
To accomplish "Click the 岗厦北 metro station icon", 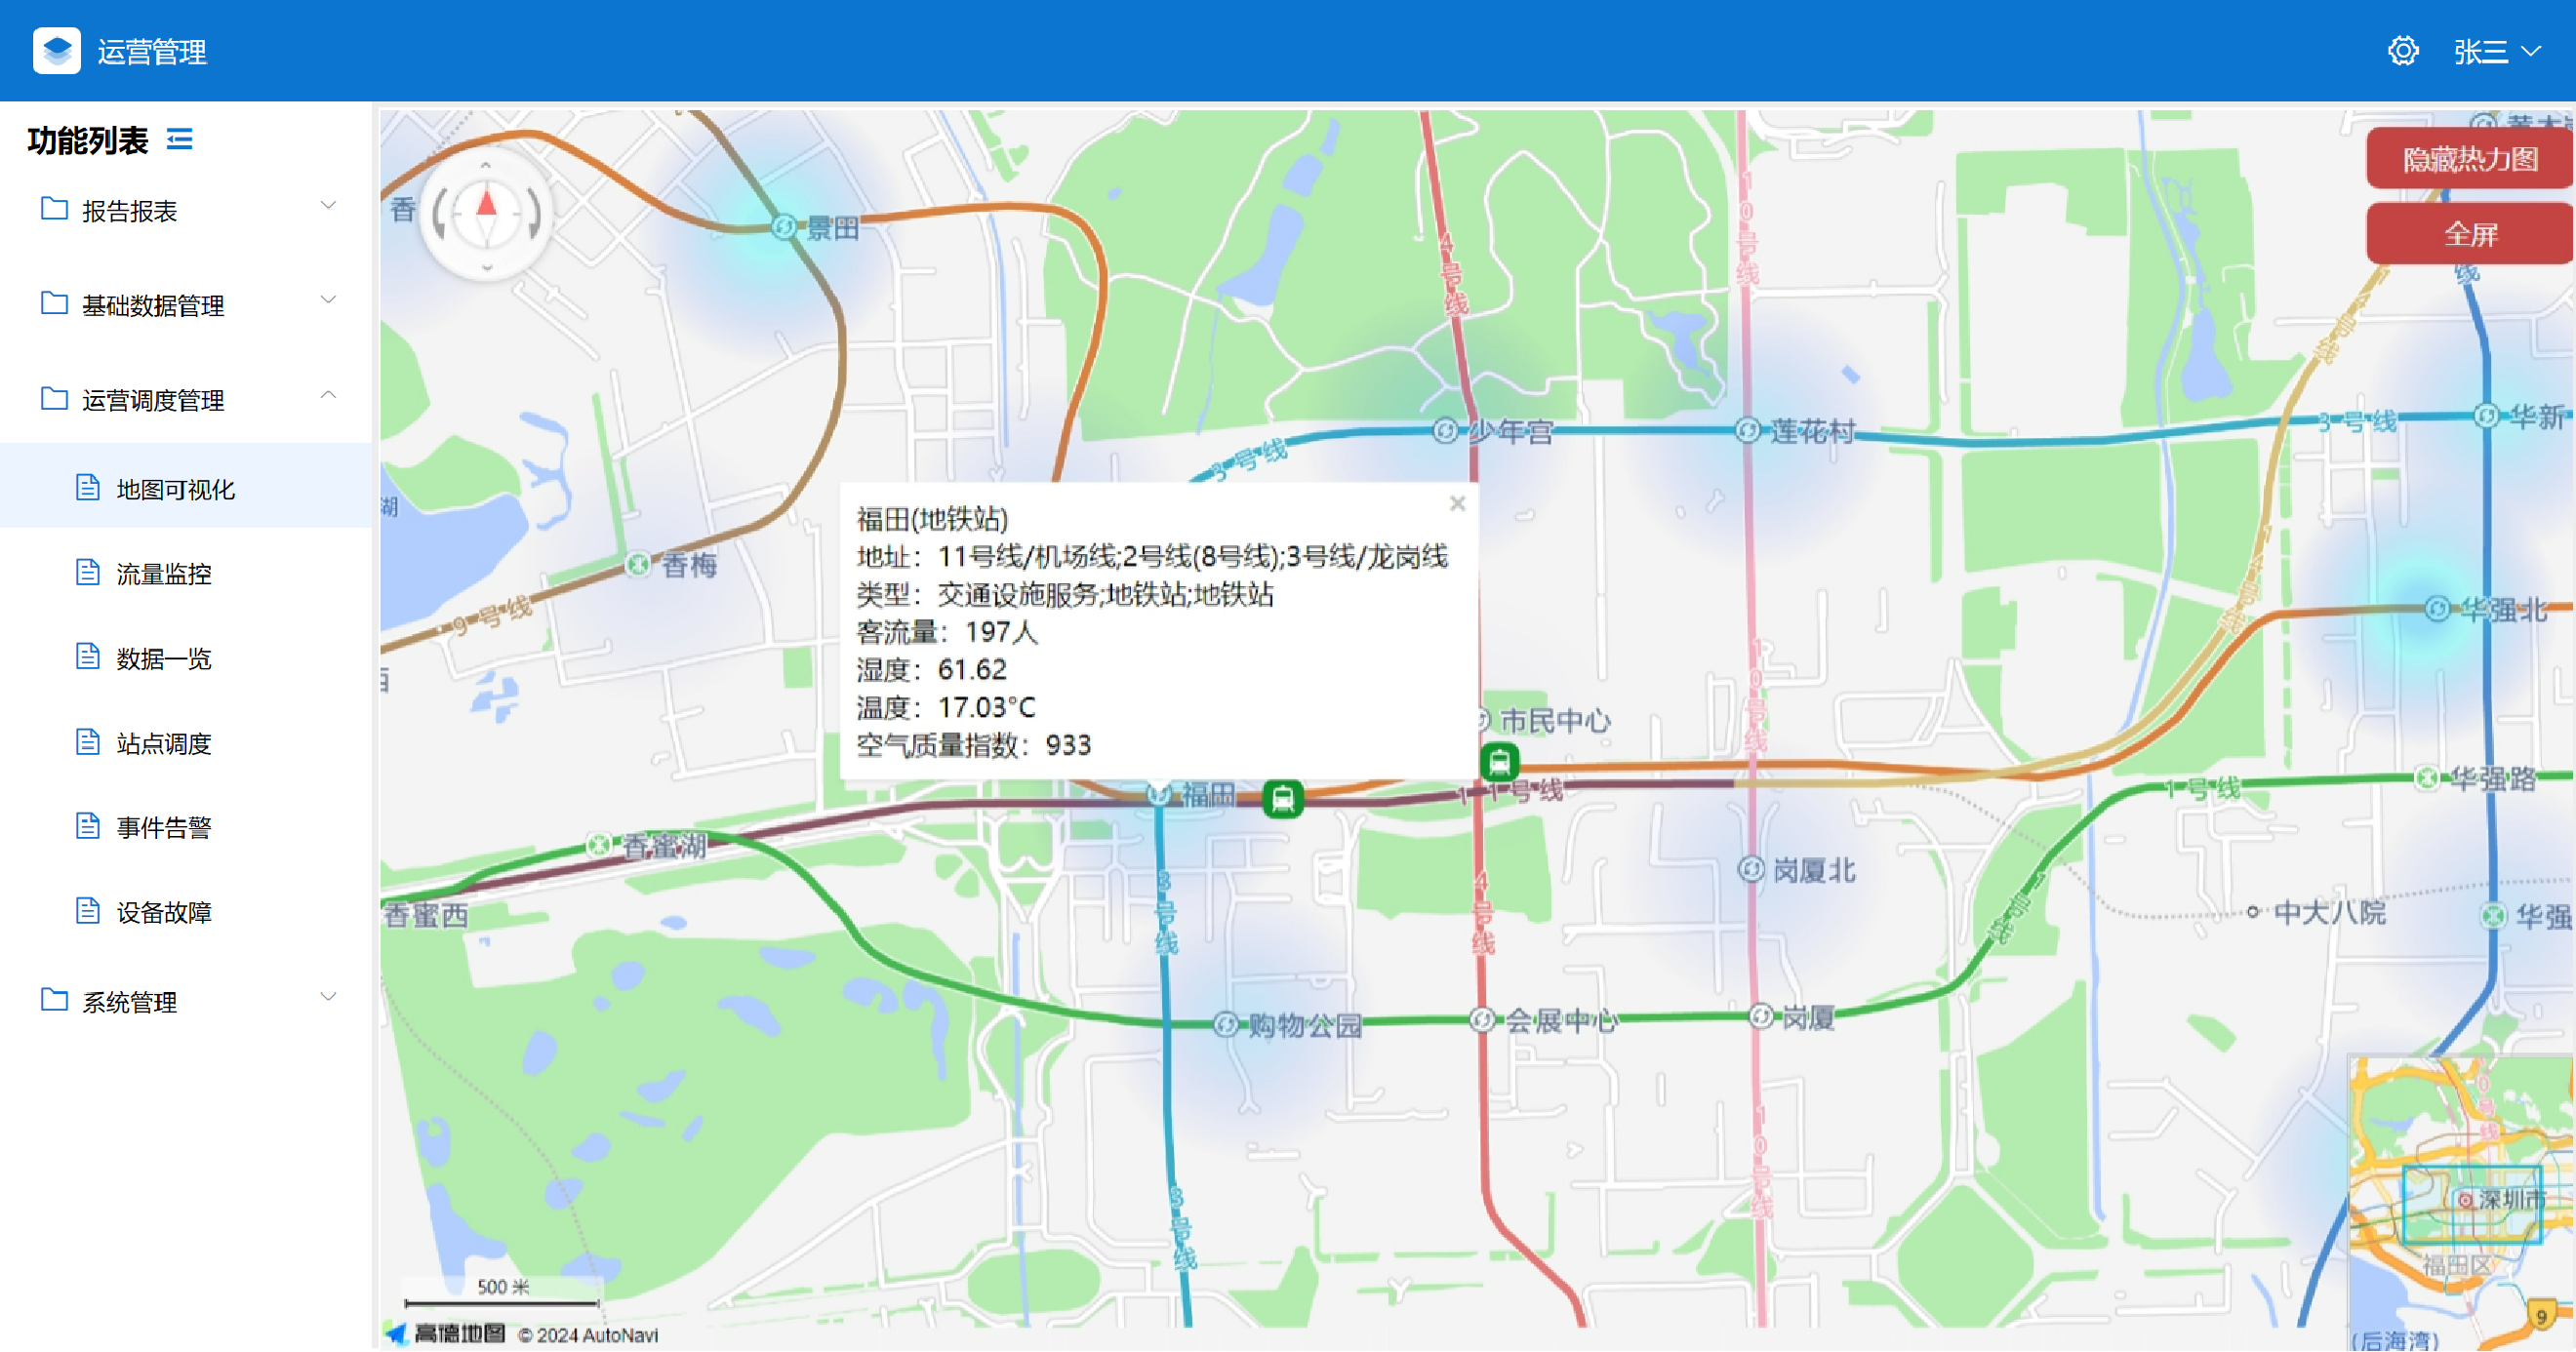I will tap(1751, 869).
